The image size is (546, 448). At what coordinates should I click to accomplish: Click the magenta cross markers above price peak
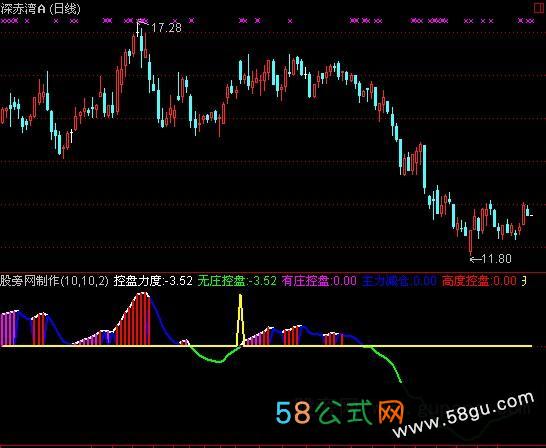pyautogui.click(x=141, y=21)
